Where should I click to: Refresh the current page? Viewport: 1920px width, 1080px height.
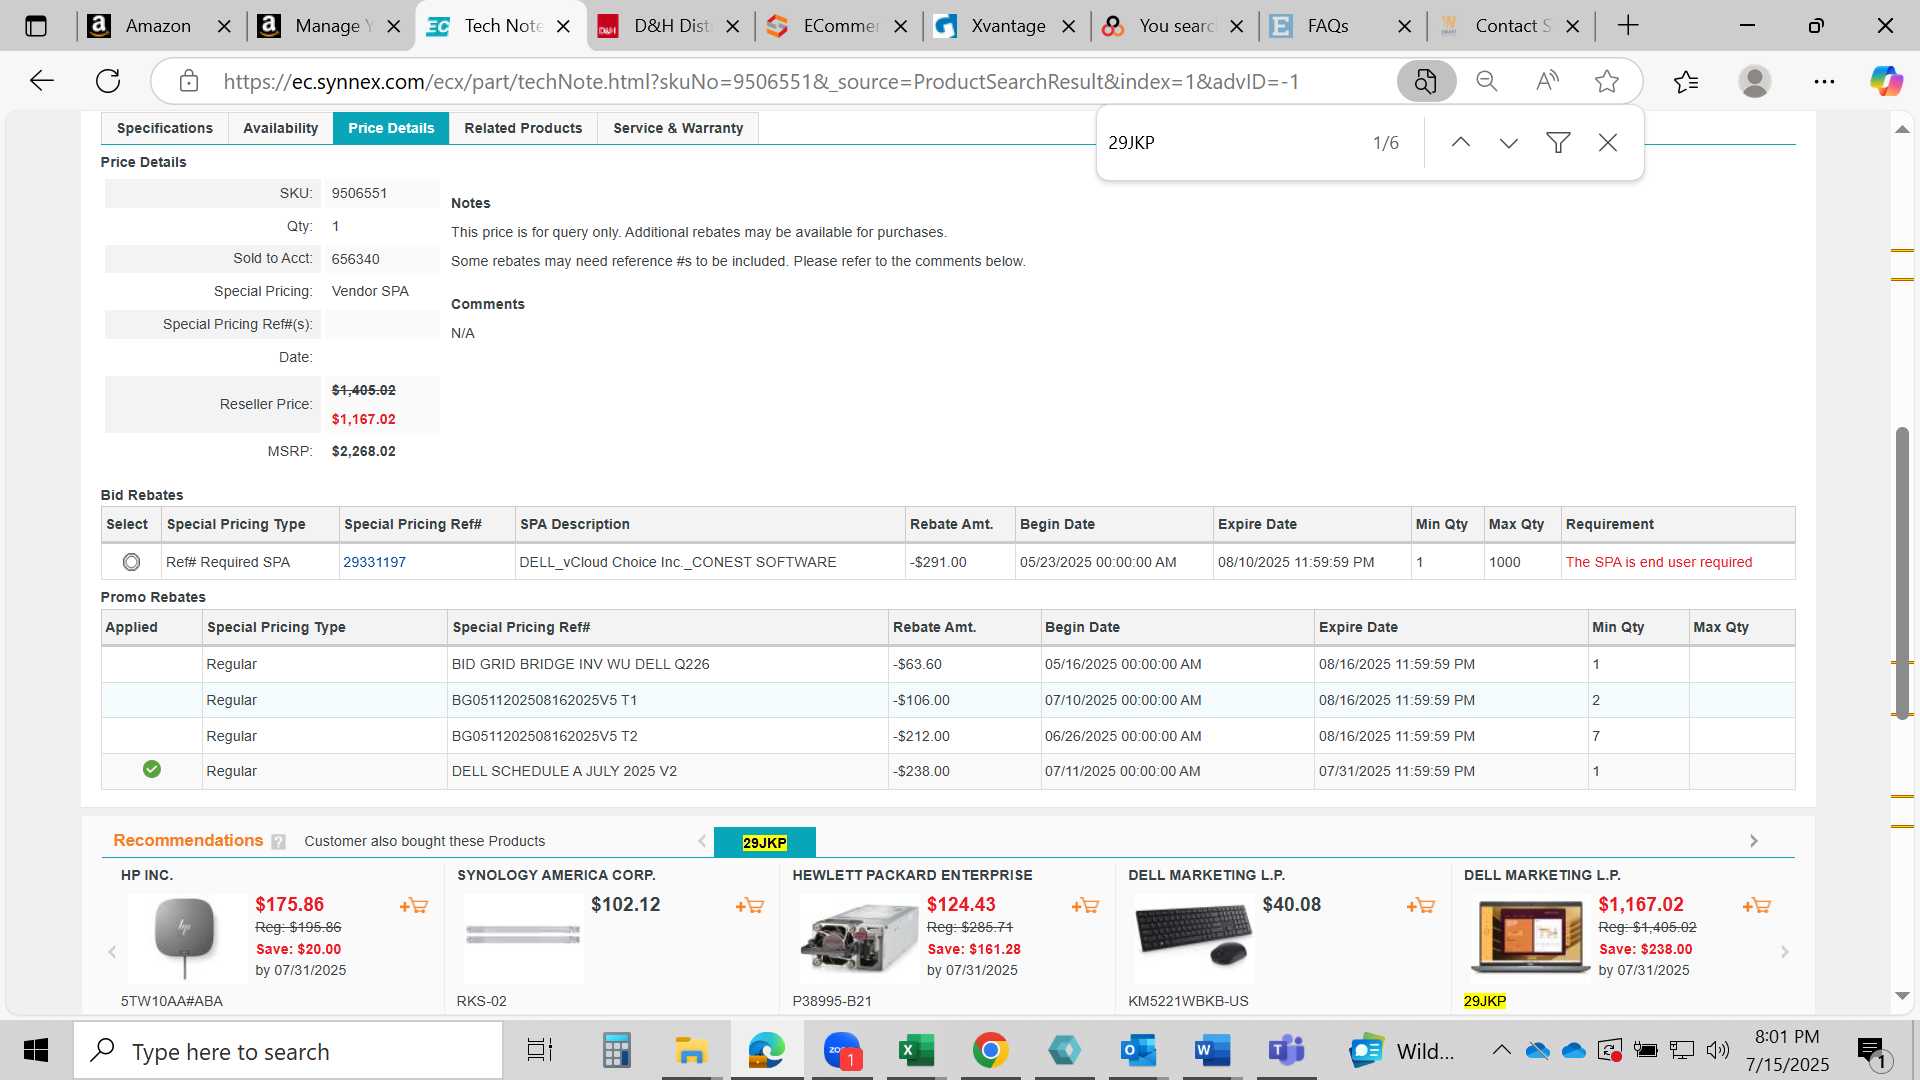tap(108, 81)
